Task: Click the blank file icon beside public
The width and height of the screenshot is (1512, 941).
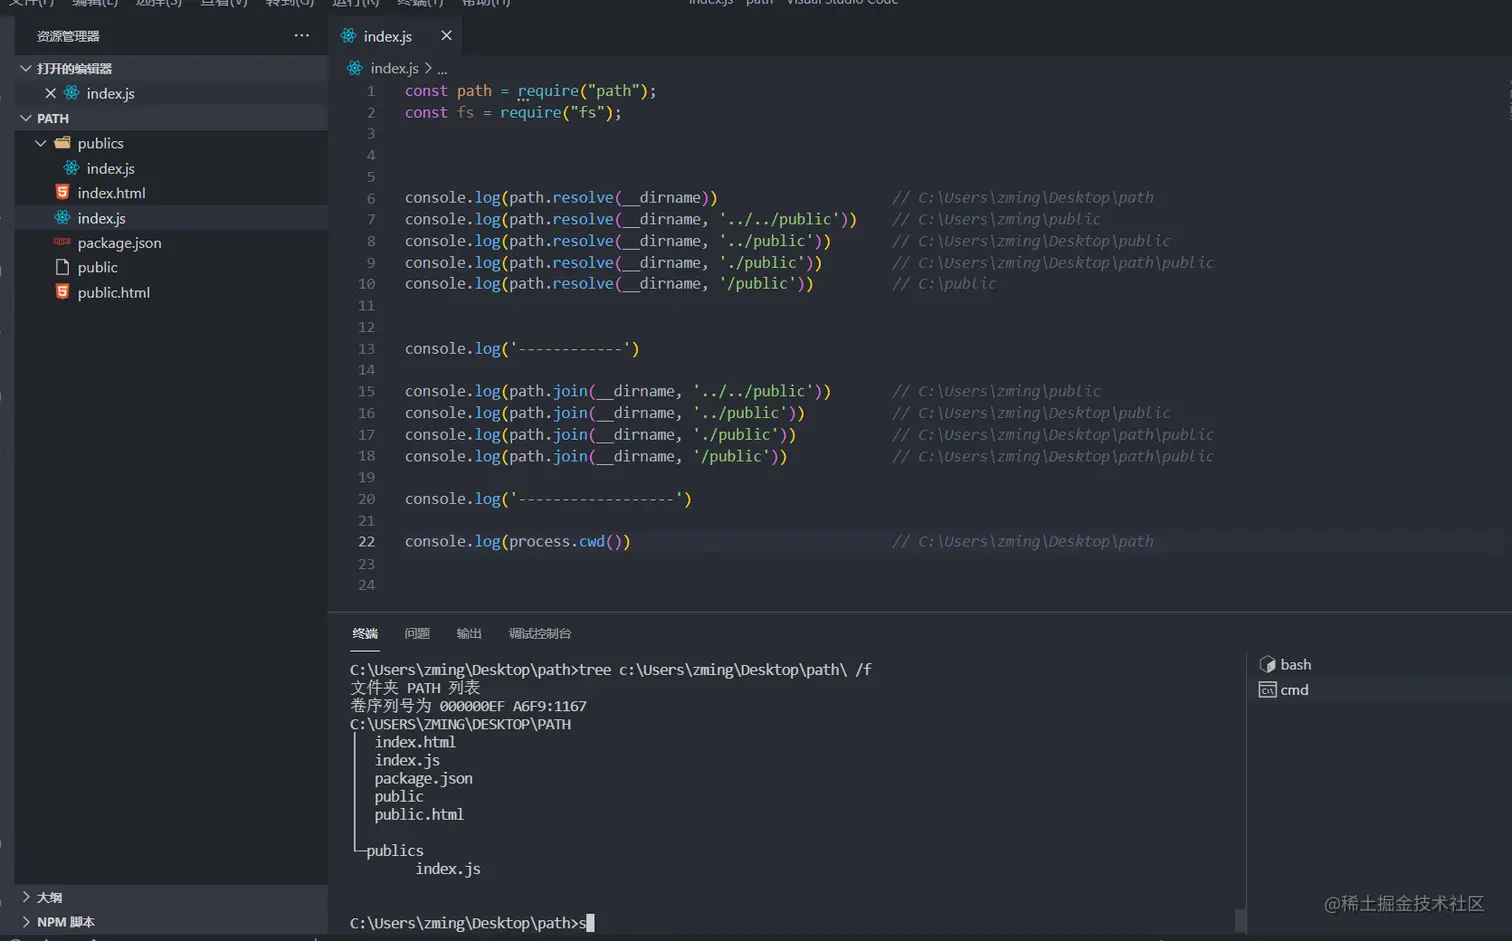Action: [x=62, y=267]
